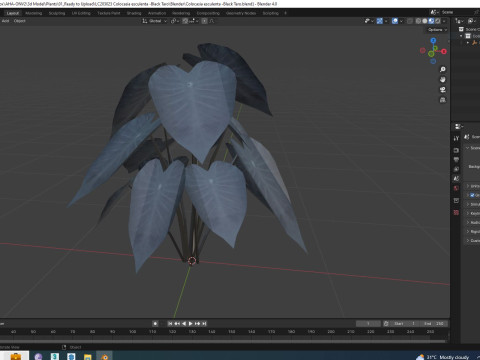The width and height of the screenshot is (480, 360).
Task: Click the current frame number field
Action: click(368, 323)
